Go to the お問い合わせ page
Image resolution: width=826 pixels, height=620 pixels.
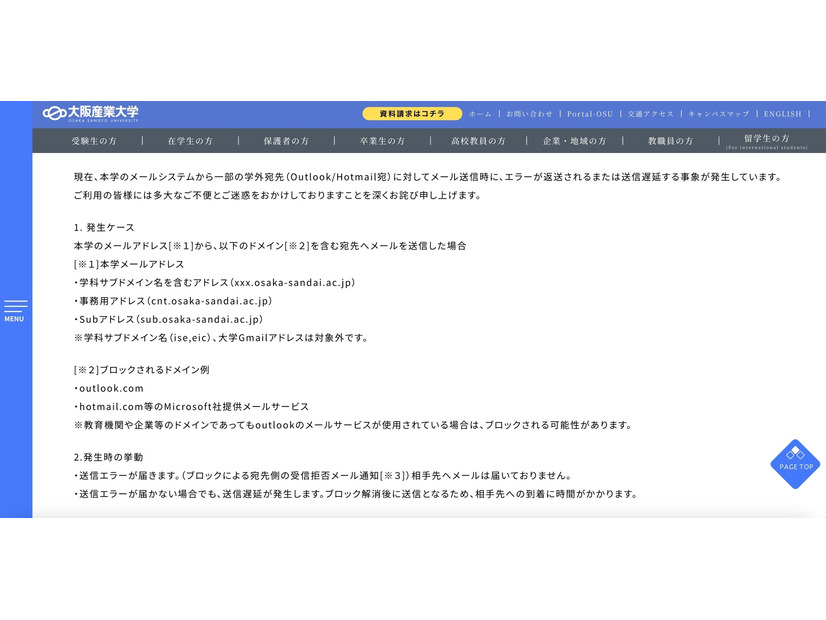[x=530, y=114]
